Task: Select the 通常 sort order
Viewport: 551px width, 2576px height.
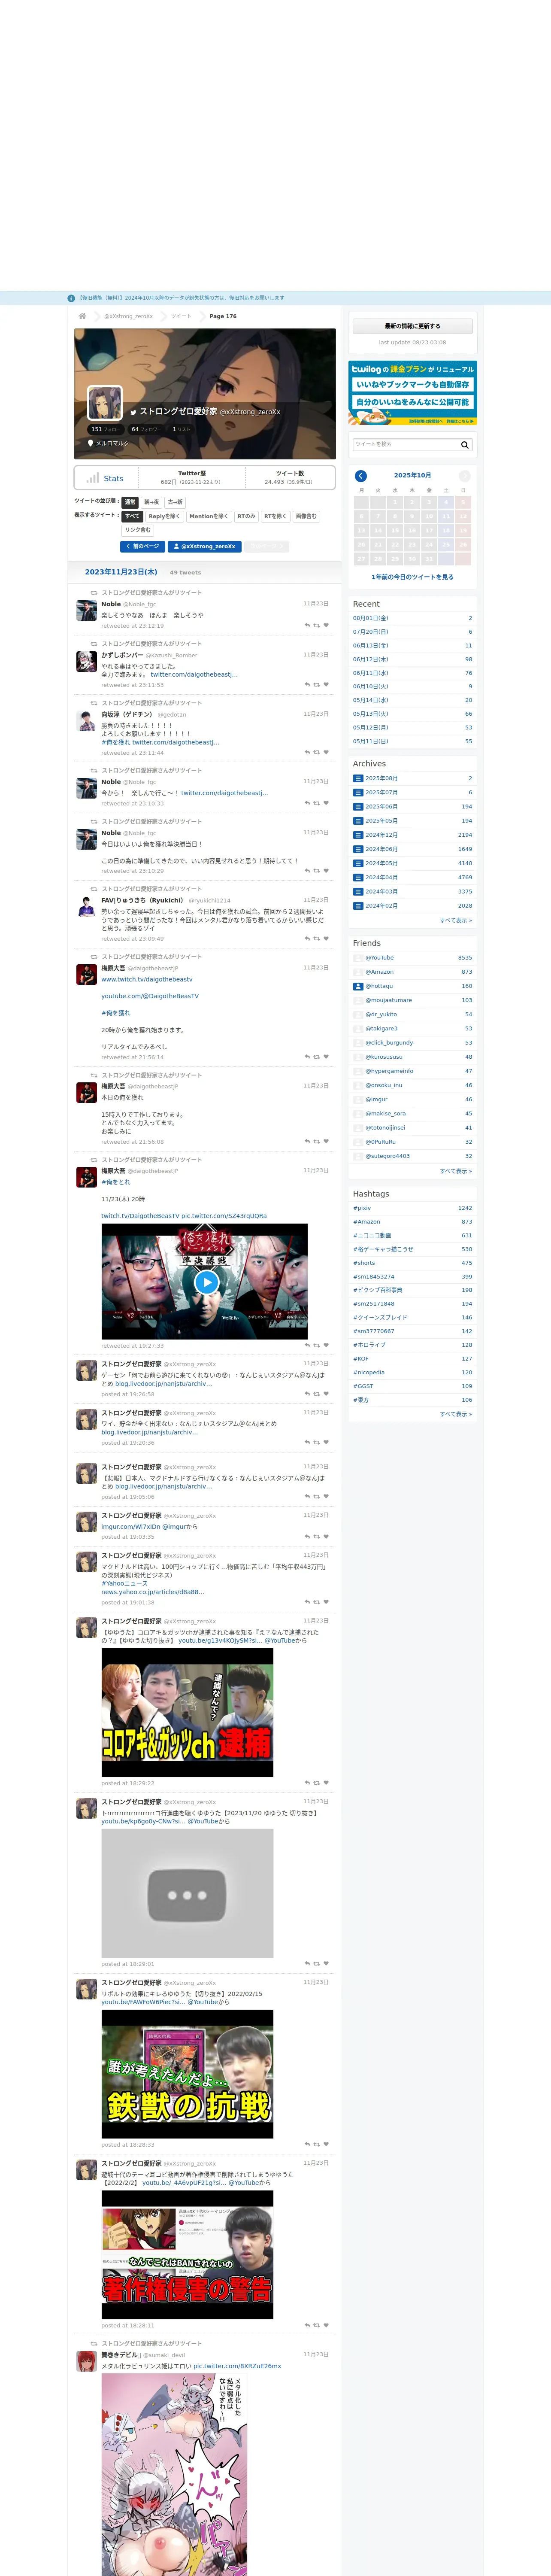Action: [130, 502]
